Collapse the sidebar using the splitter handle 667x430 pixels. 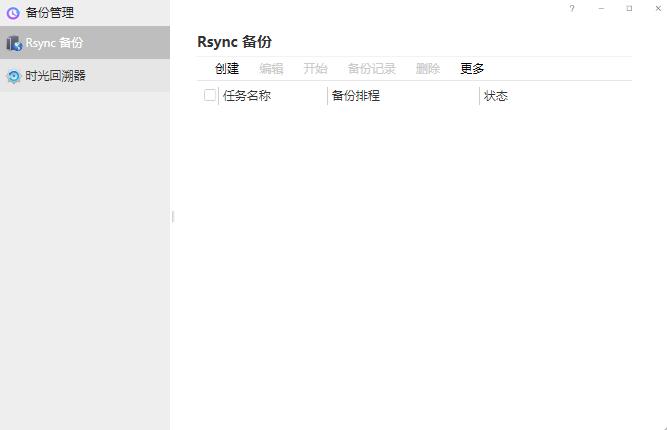pyautogui.click(x=173, y=216)
